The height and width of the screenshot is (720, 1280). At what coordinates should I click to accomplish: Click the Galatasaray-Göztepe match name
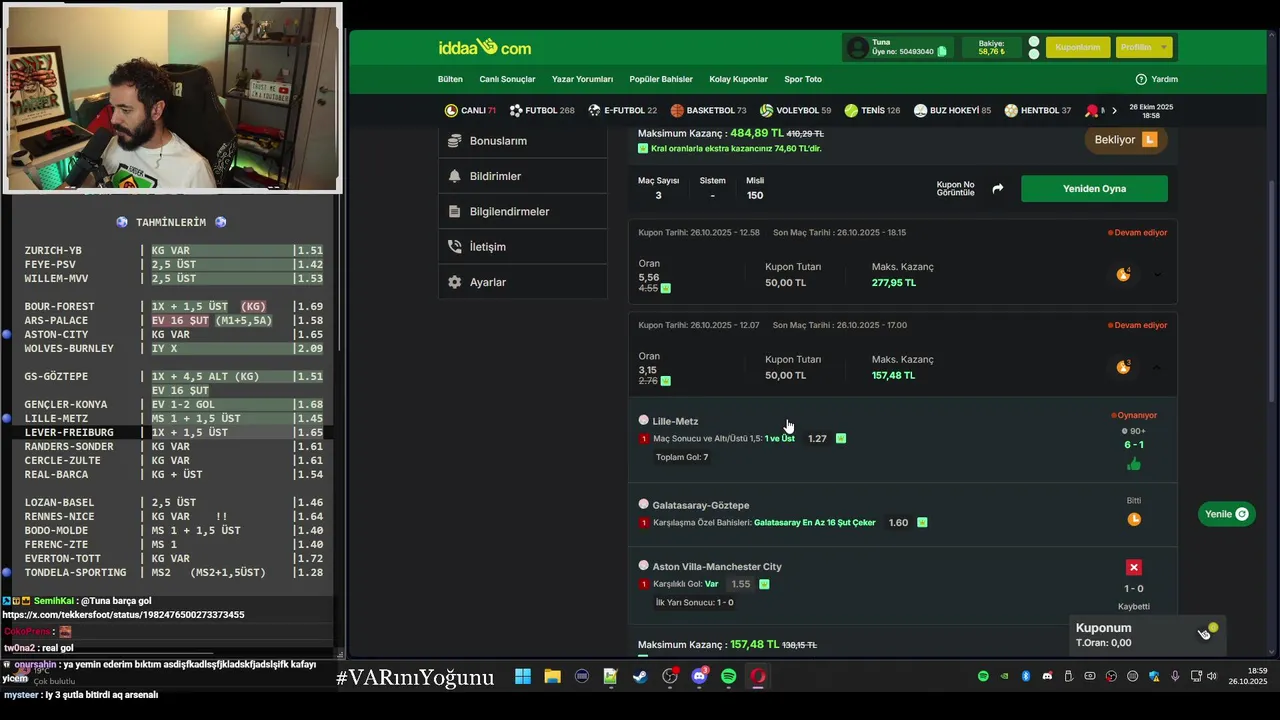pos(701,505)
